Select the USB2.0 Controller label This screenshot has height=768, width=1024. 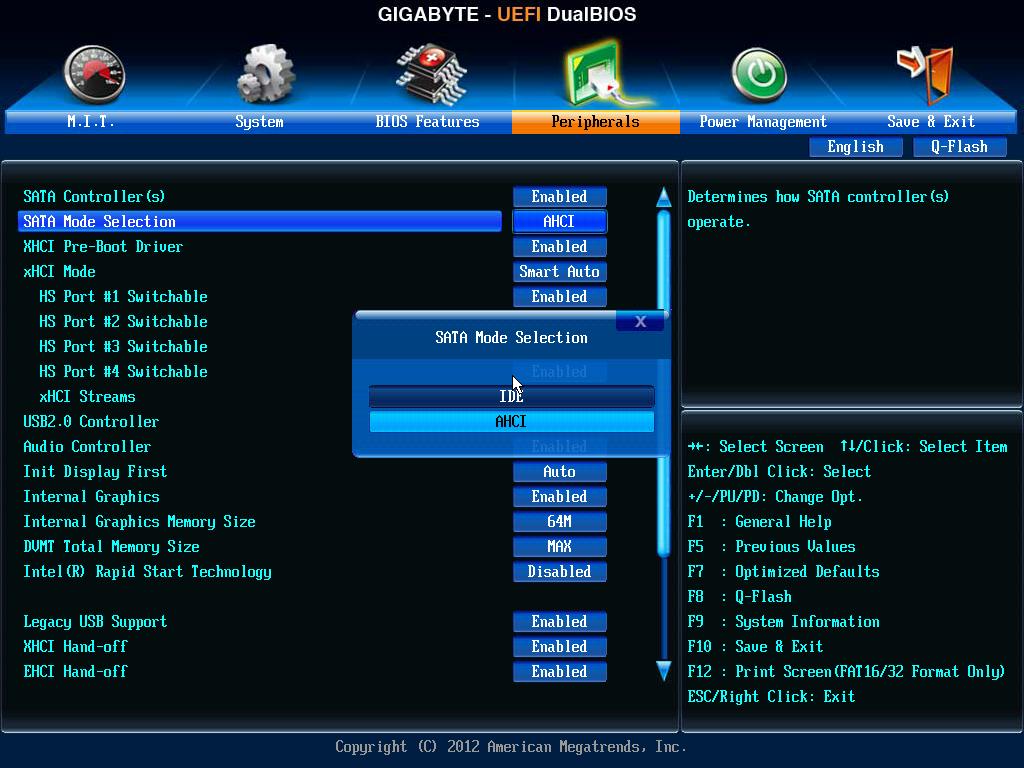tap(91, 422)
